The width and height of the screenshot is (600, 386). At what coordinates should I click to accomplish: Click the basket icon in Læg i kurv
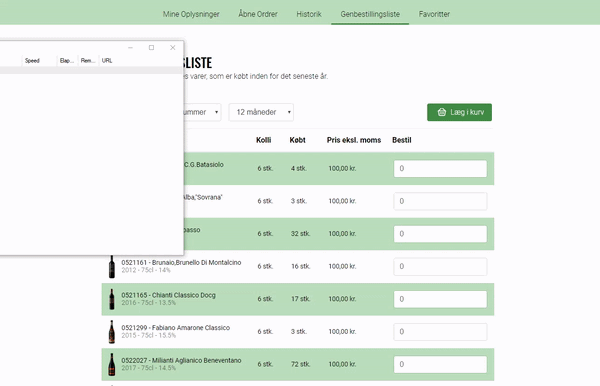tap(442, 112)
